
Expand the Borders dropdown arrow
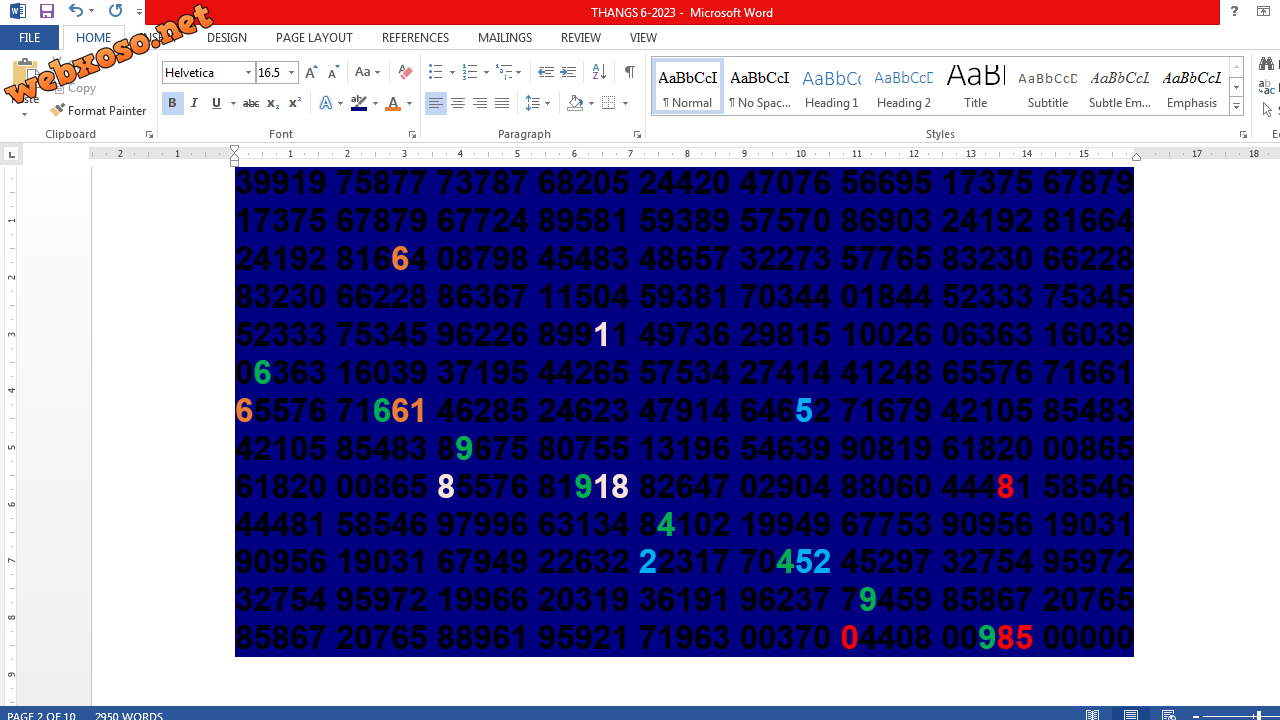pos(625,103)
